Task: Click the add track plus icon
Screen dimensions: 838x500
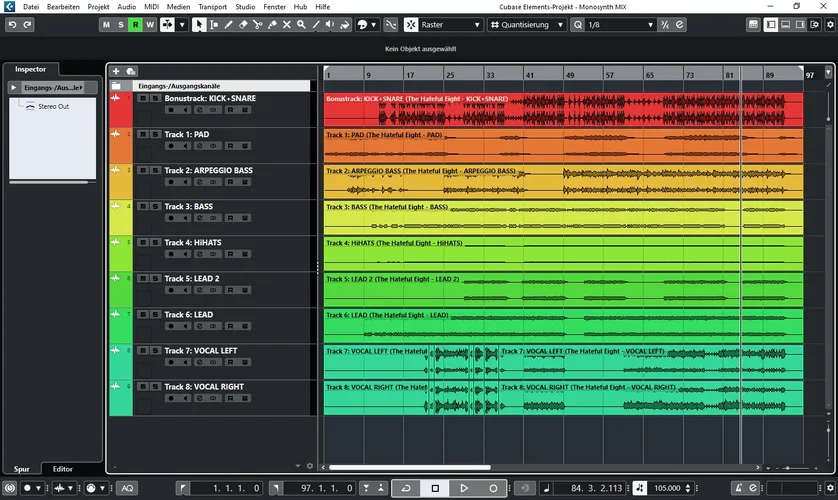Action: click(116, 72)
